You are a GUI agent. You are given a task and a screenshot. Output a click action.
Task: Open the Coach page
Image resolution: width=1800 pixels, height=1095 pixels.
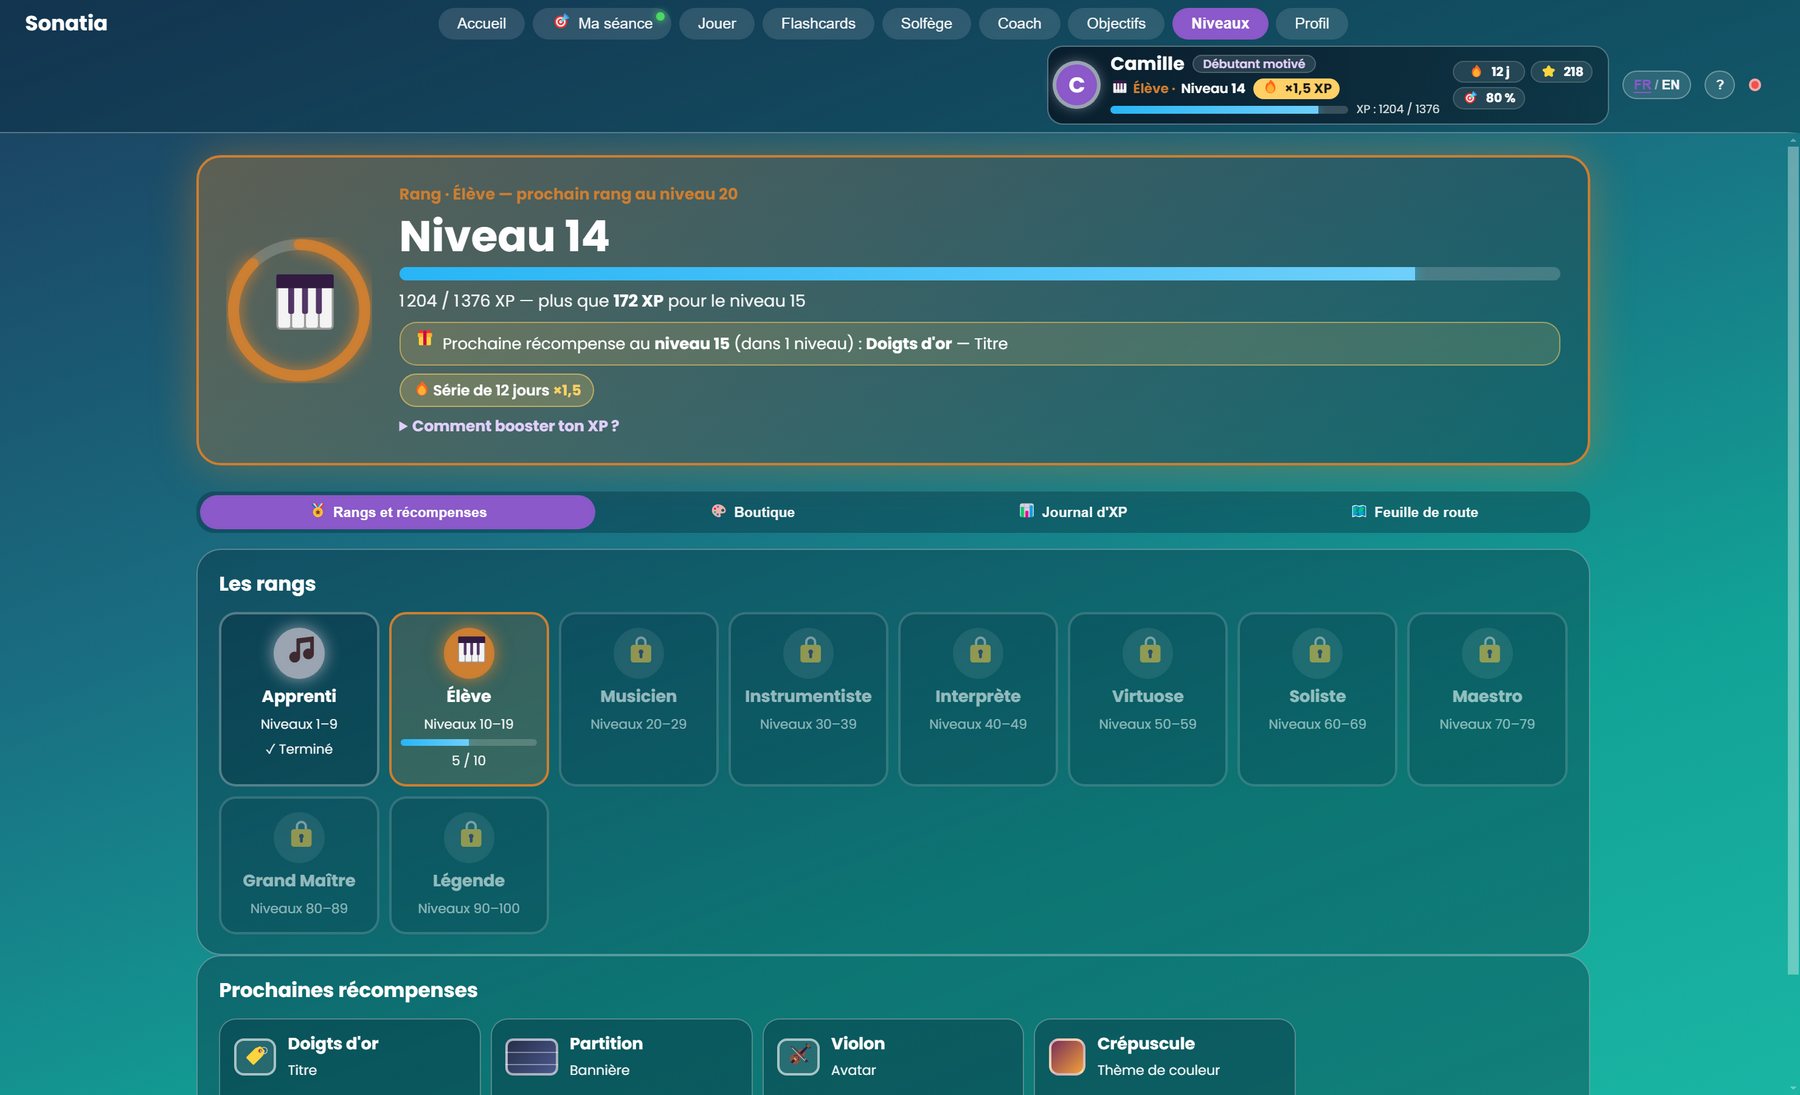1019,23
